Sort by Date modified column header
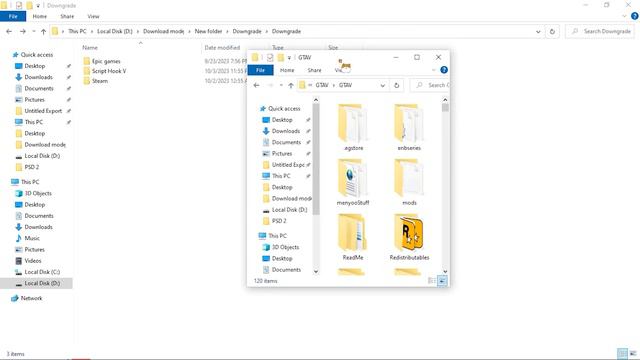Viewport: 640px width, 360px height. tap(222, 48)
